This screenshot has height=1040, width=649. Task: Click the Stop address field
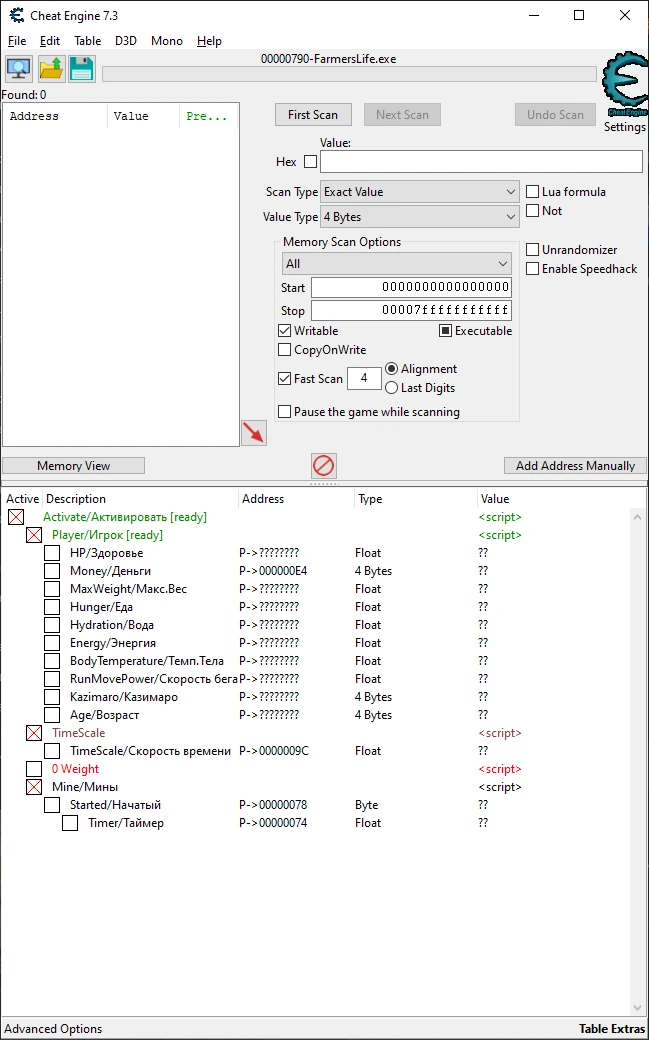coord(411,310)
